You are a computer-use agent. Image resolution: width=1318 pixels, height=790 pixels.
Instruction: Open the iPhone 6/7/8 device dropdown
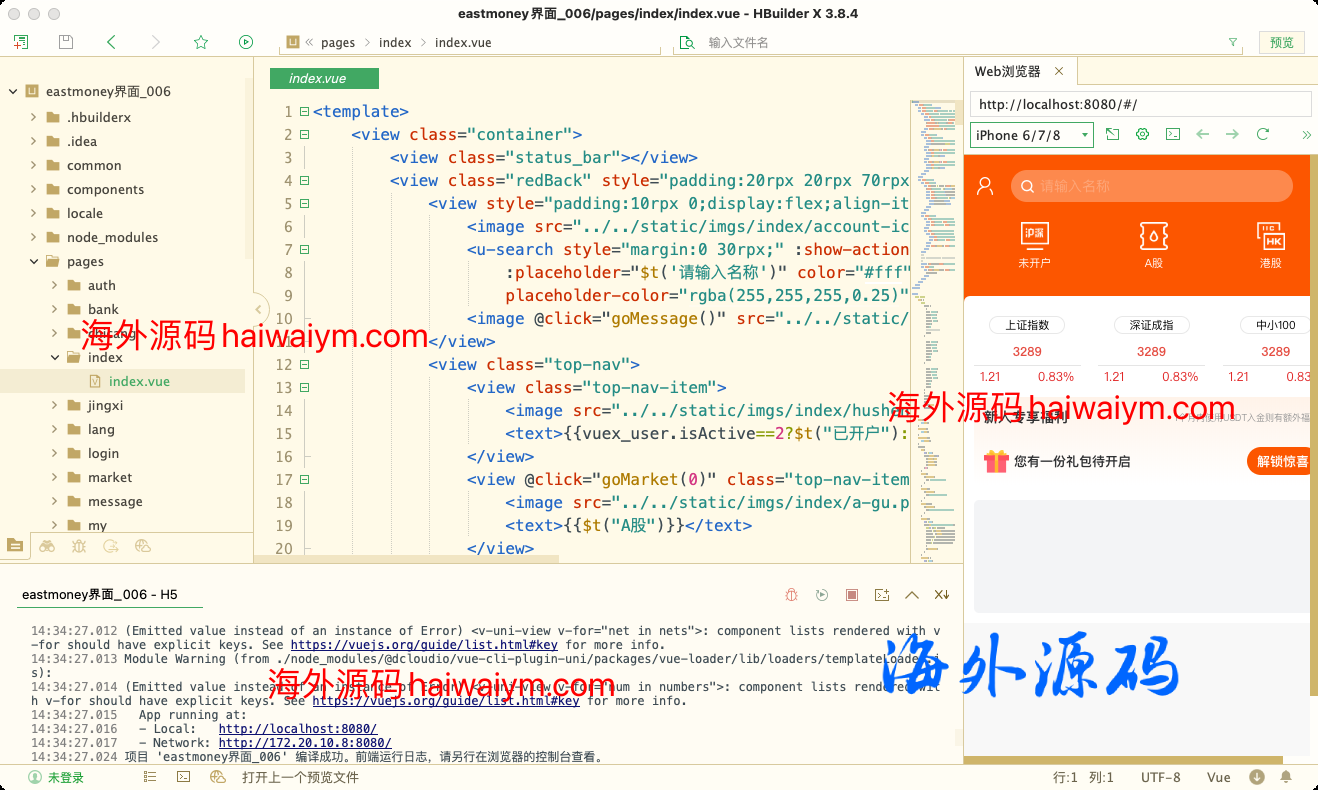point(1031,135)
